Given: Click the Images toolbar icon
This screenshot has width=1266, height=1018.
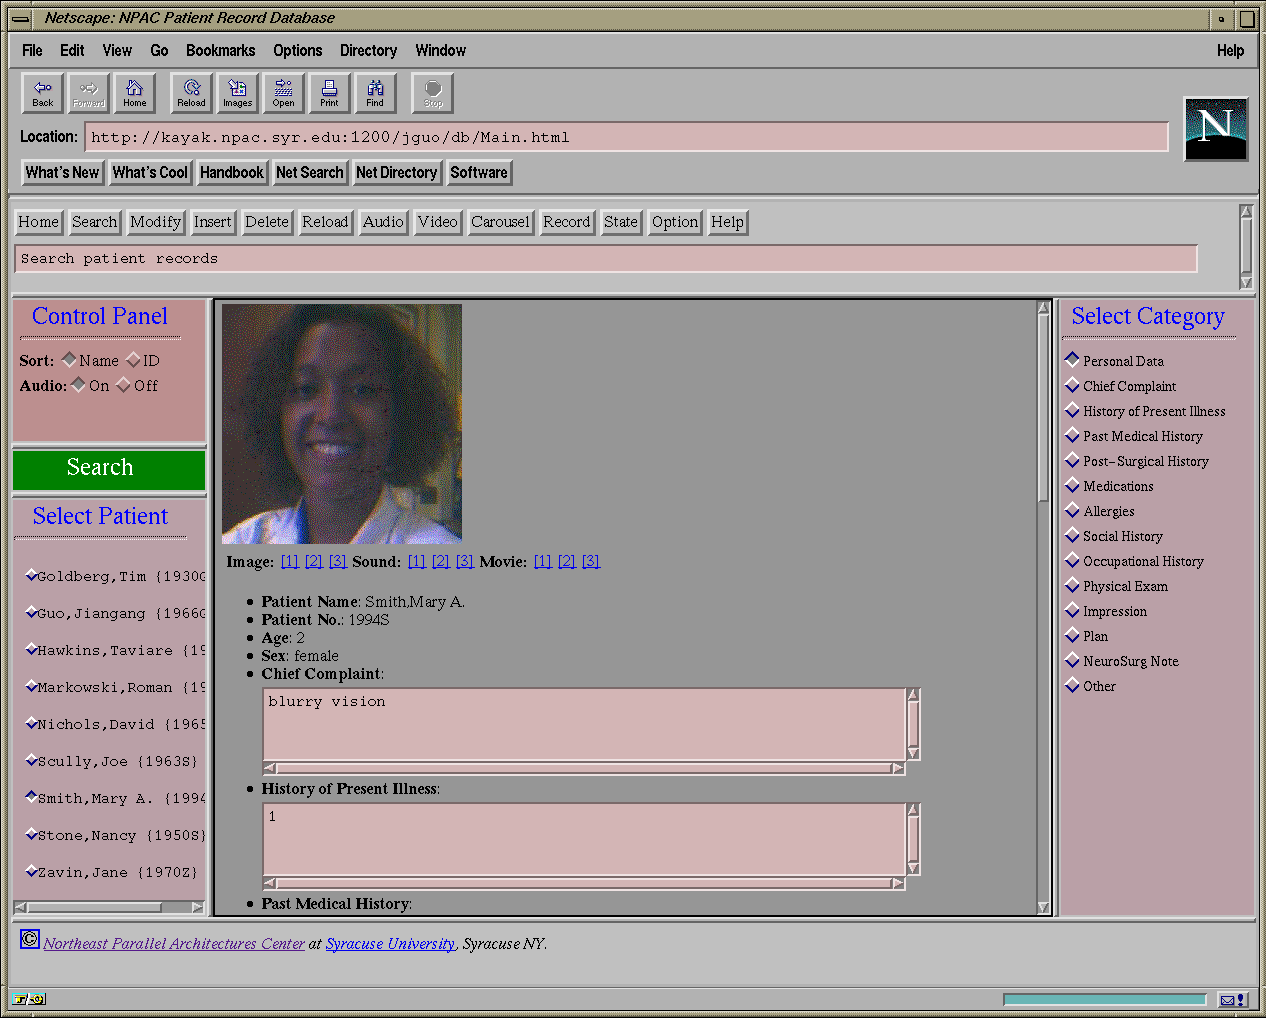Looking at the screenshot, I should tap(237, 93).
